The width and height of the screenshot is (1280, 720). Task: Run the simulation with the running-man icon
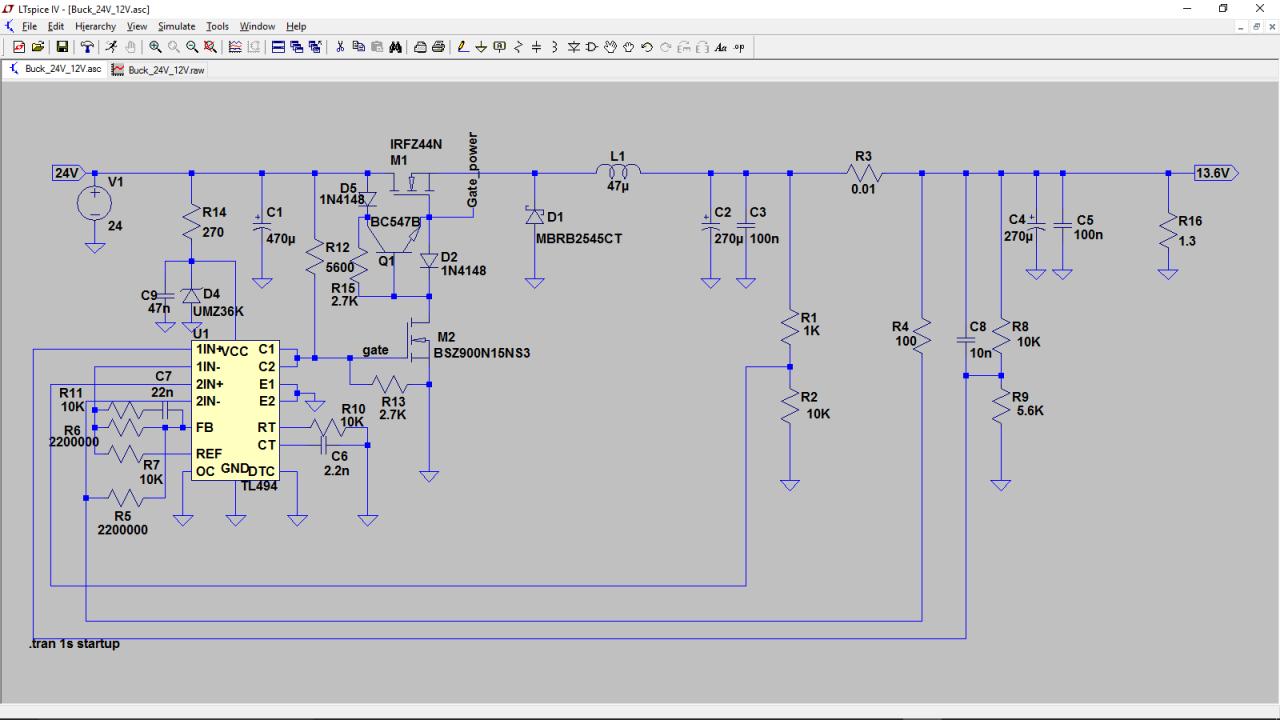[111, 47]
